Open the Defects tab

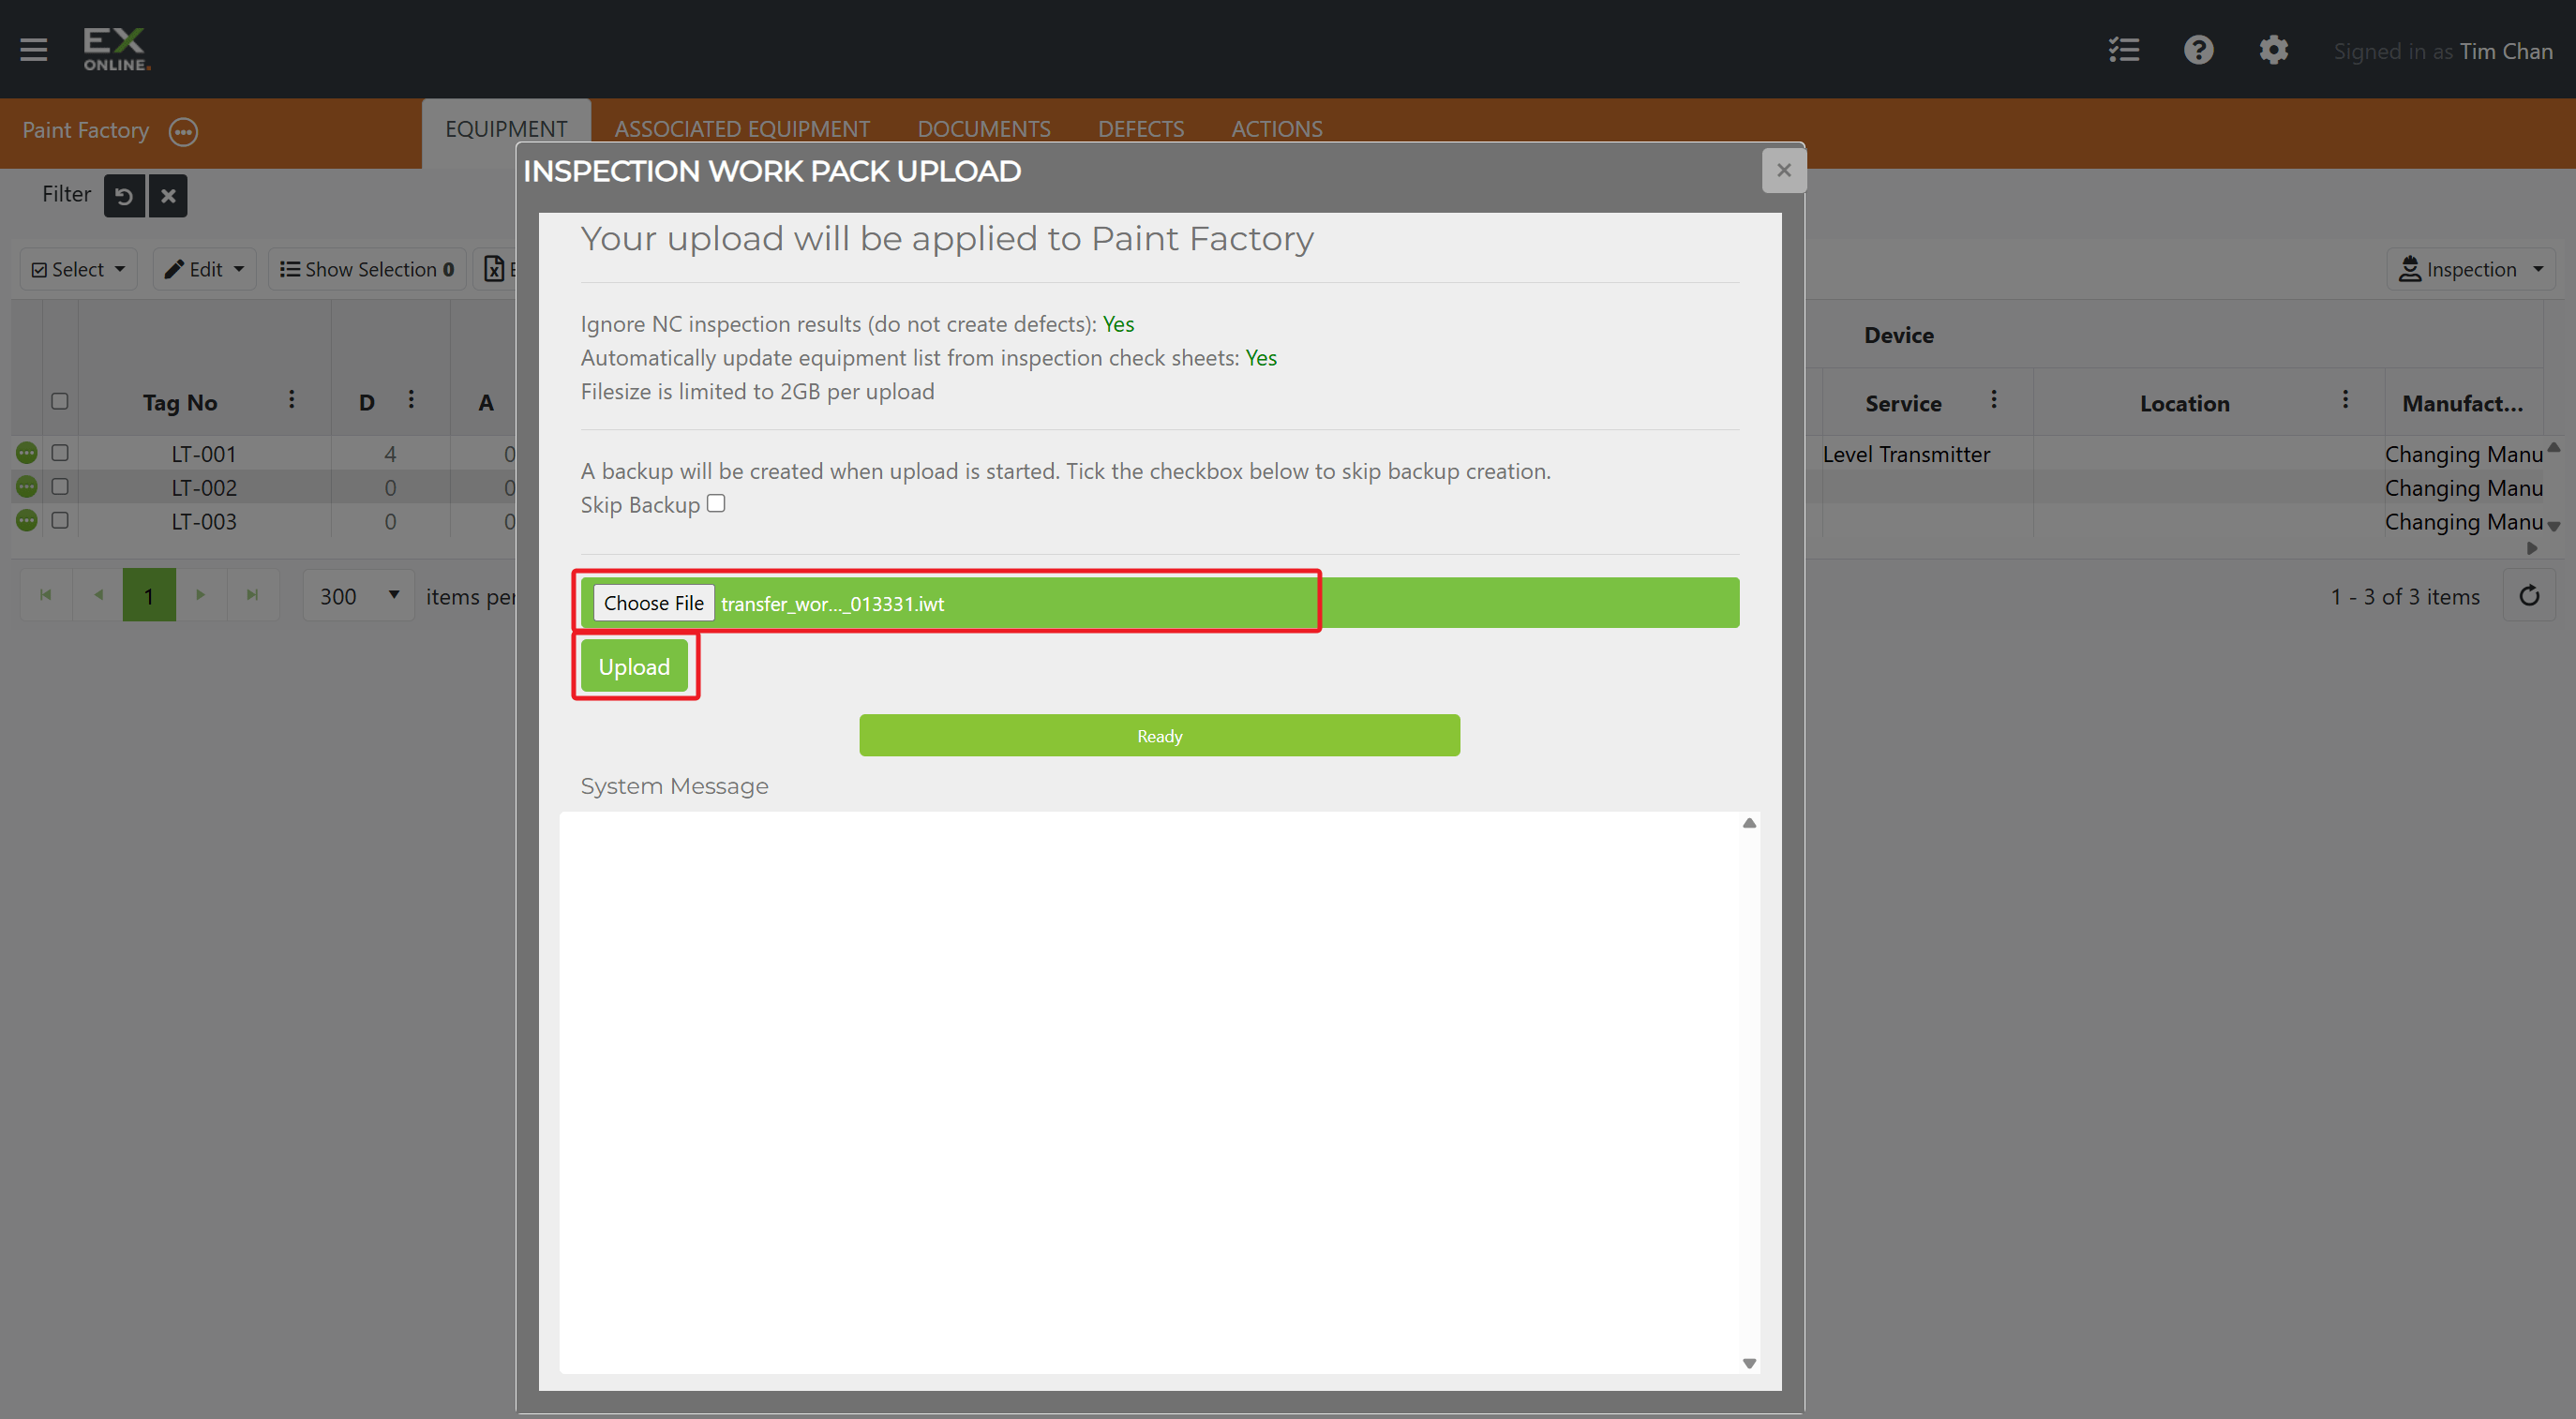pyautogui.click(x=1141, y=129)
